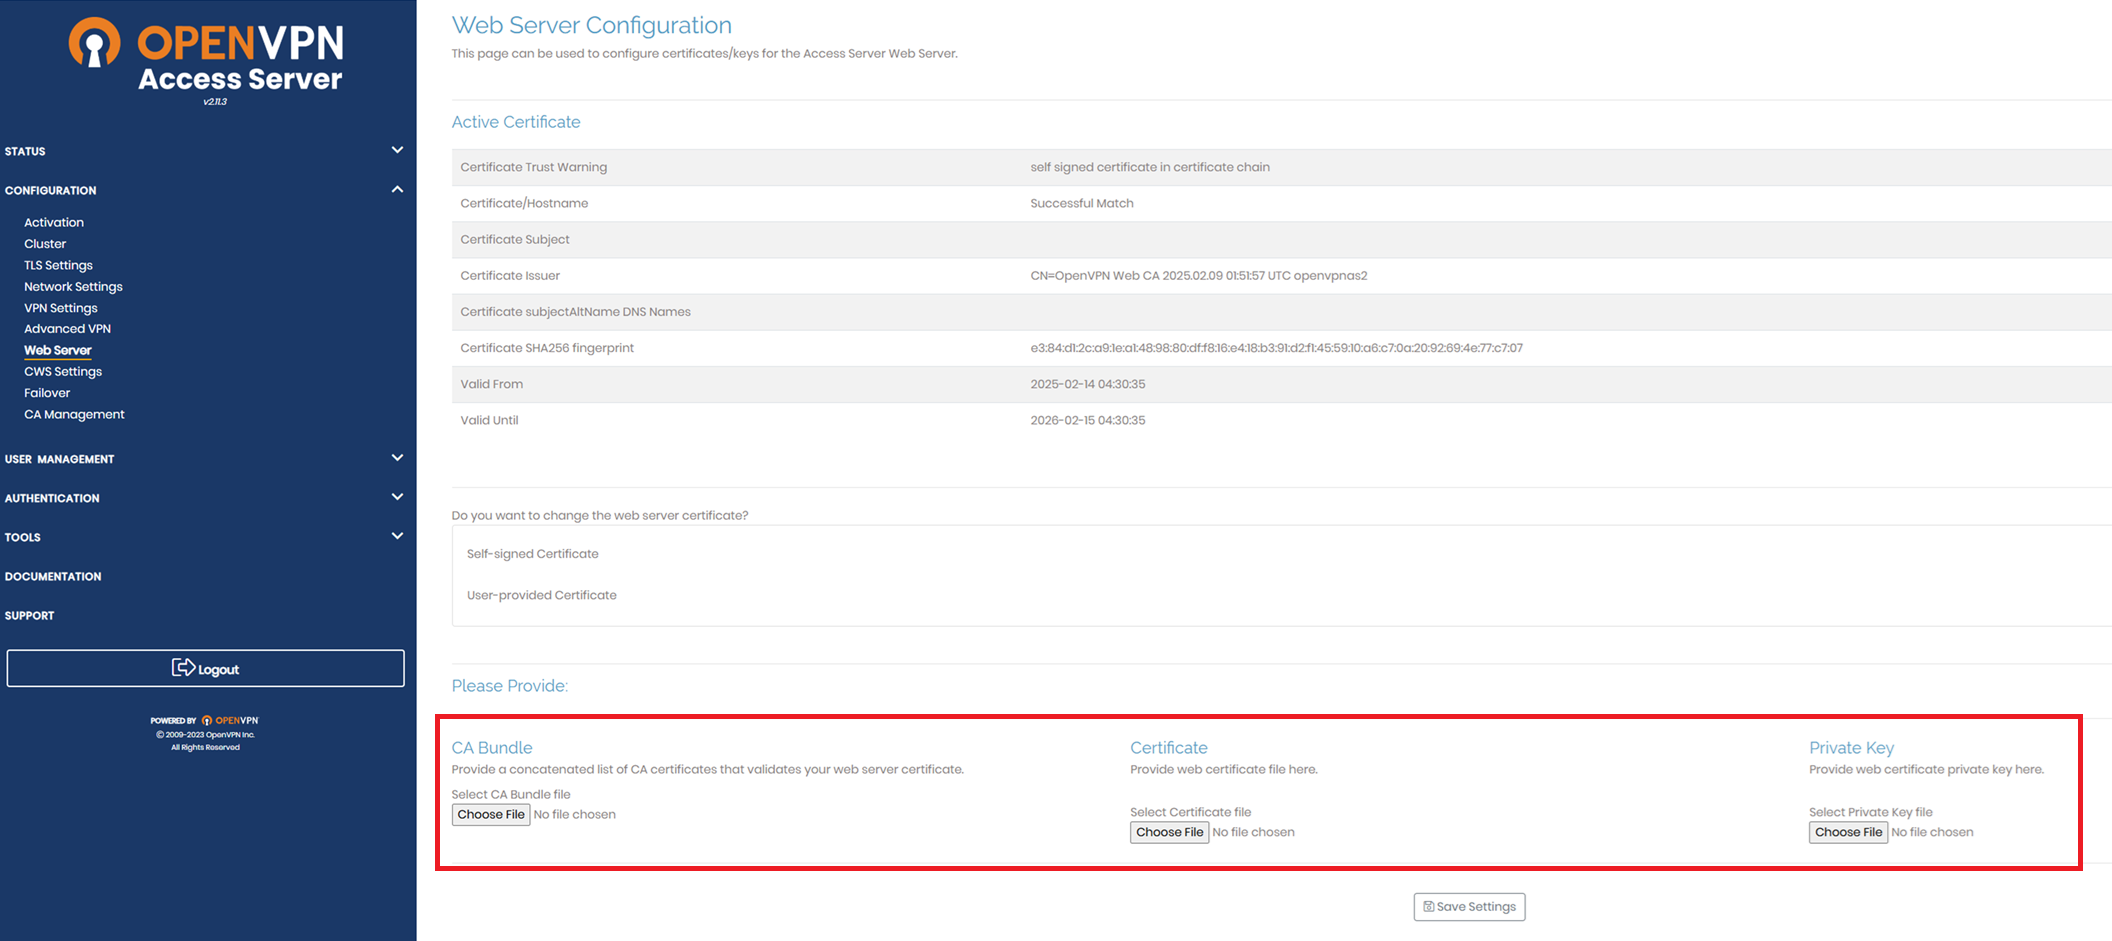Click the 'Successful Match' hostname value
The image size is (2112, 941).
point(1082,203)
